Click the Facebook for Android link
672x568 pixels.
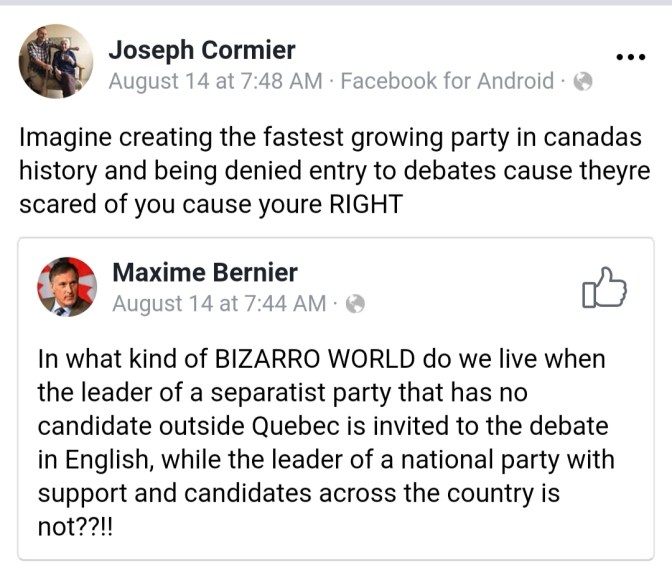pyautogui.click(x=447, y=82)
